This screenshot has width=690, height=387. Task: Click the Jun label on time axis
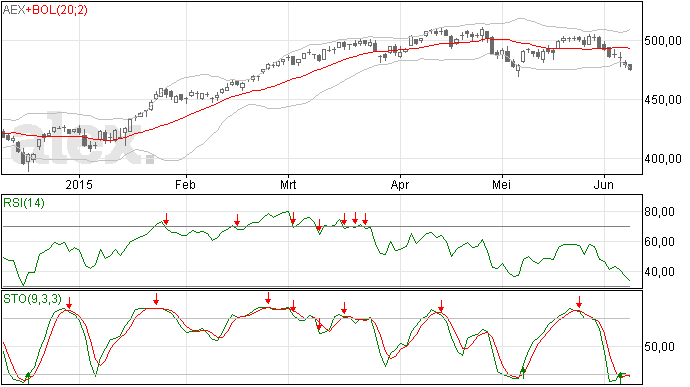click(604, 184)
